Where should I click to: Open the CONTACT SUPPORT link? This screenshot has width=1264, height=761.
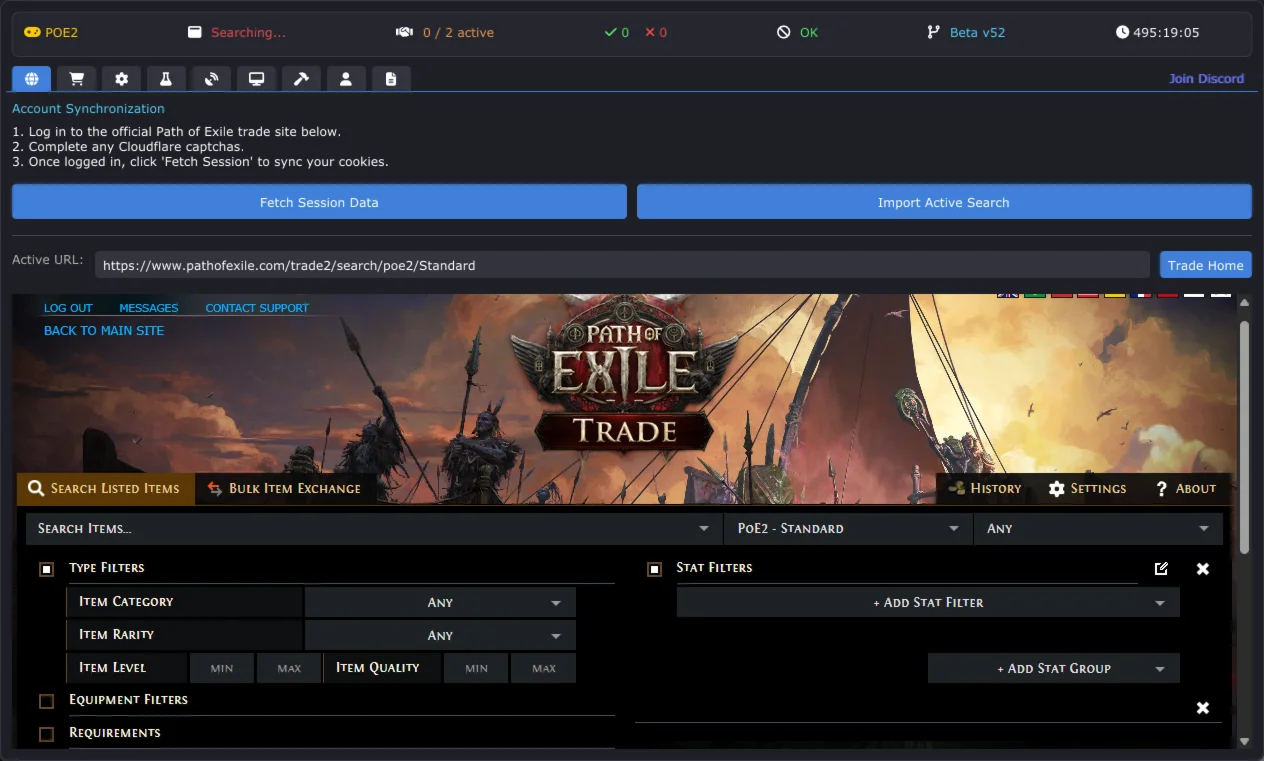[257, 308]
